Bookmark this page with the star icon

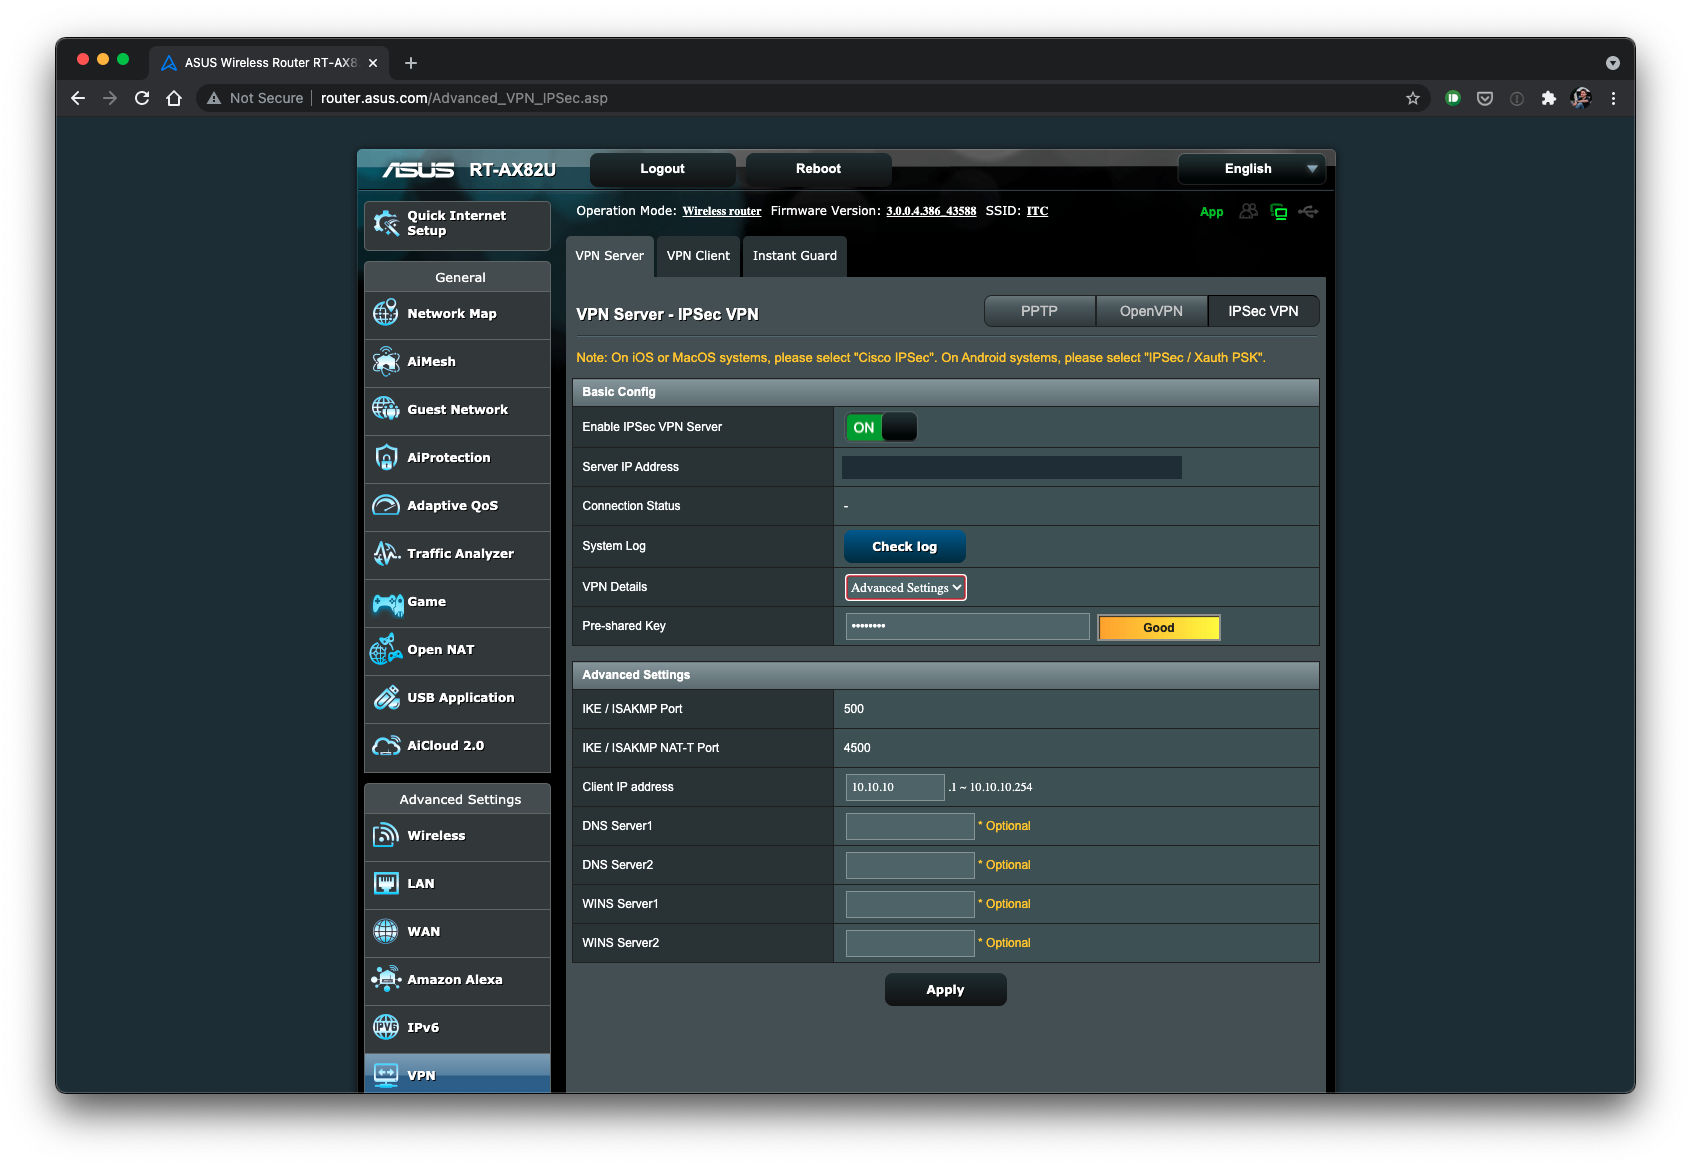tap(1412, 98)
